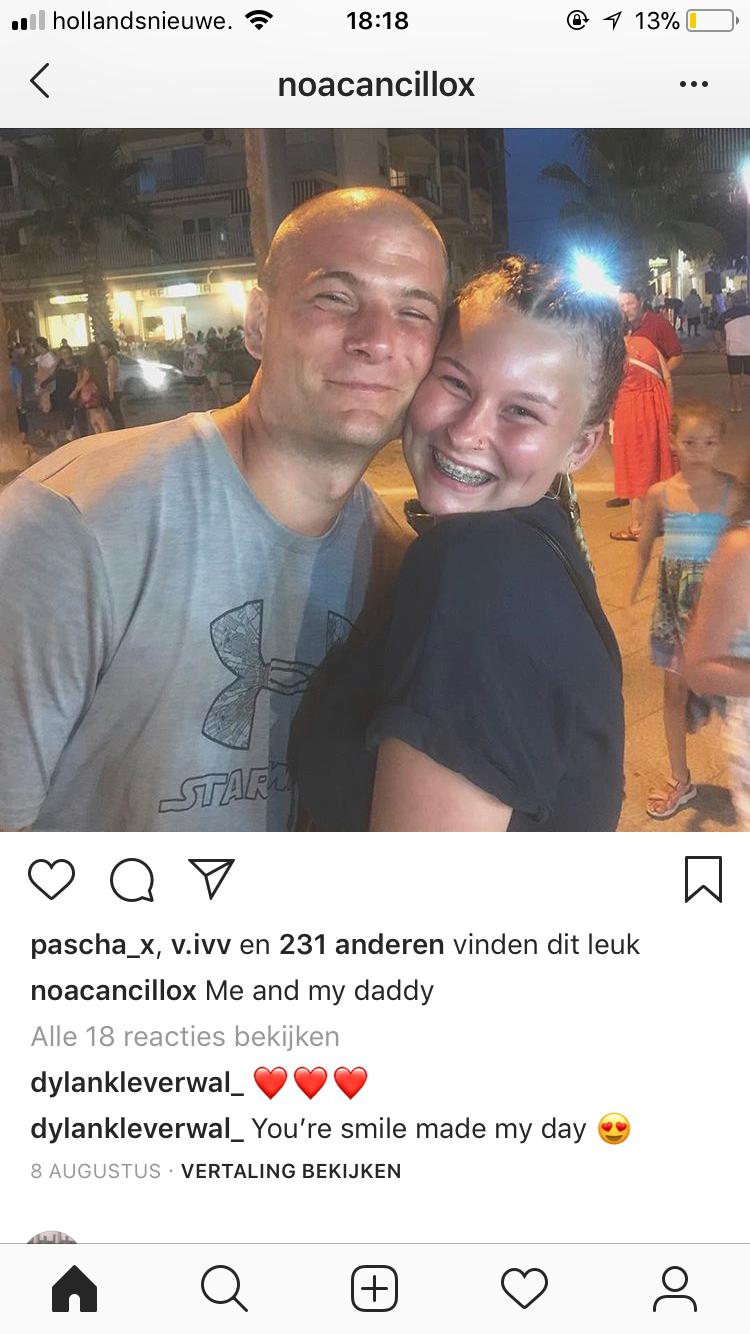Tap the comment bubble icon
Screen dimensions: 750x1334
(x=132, y=880)
